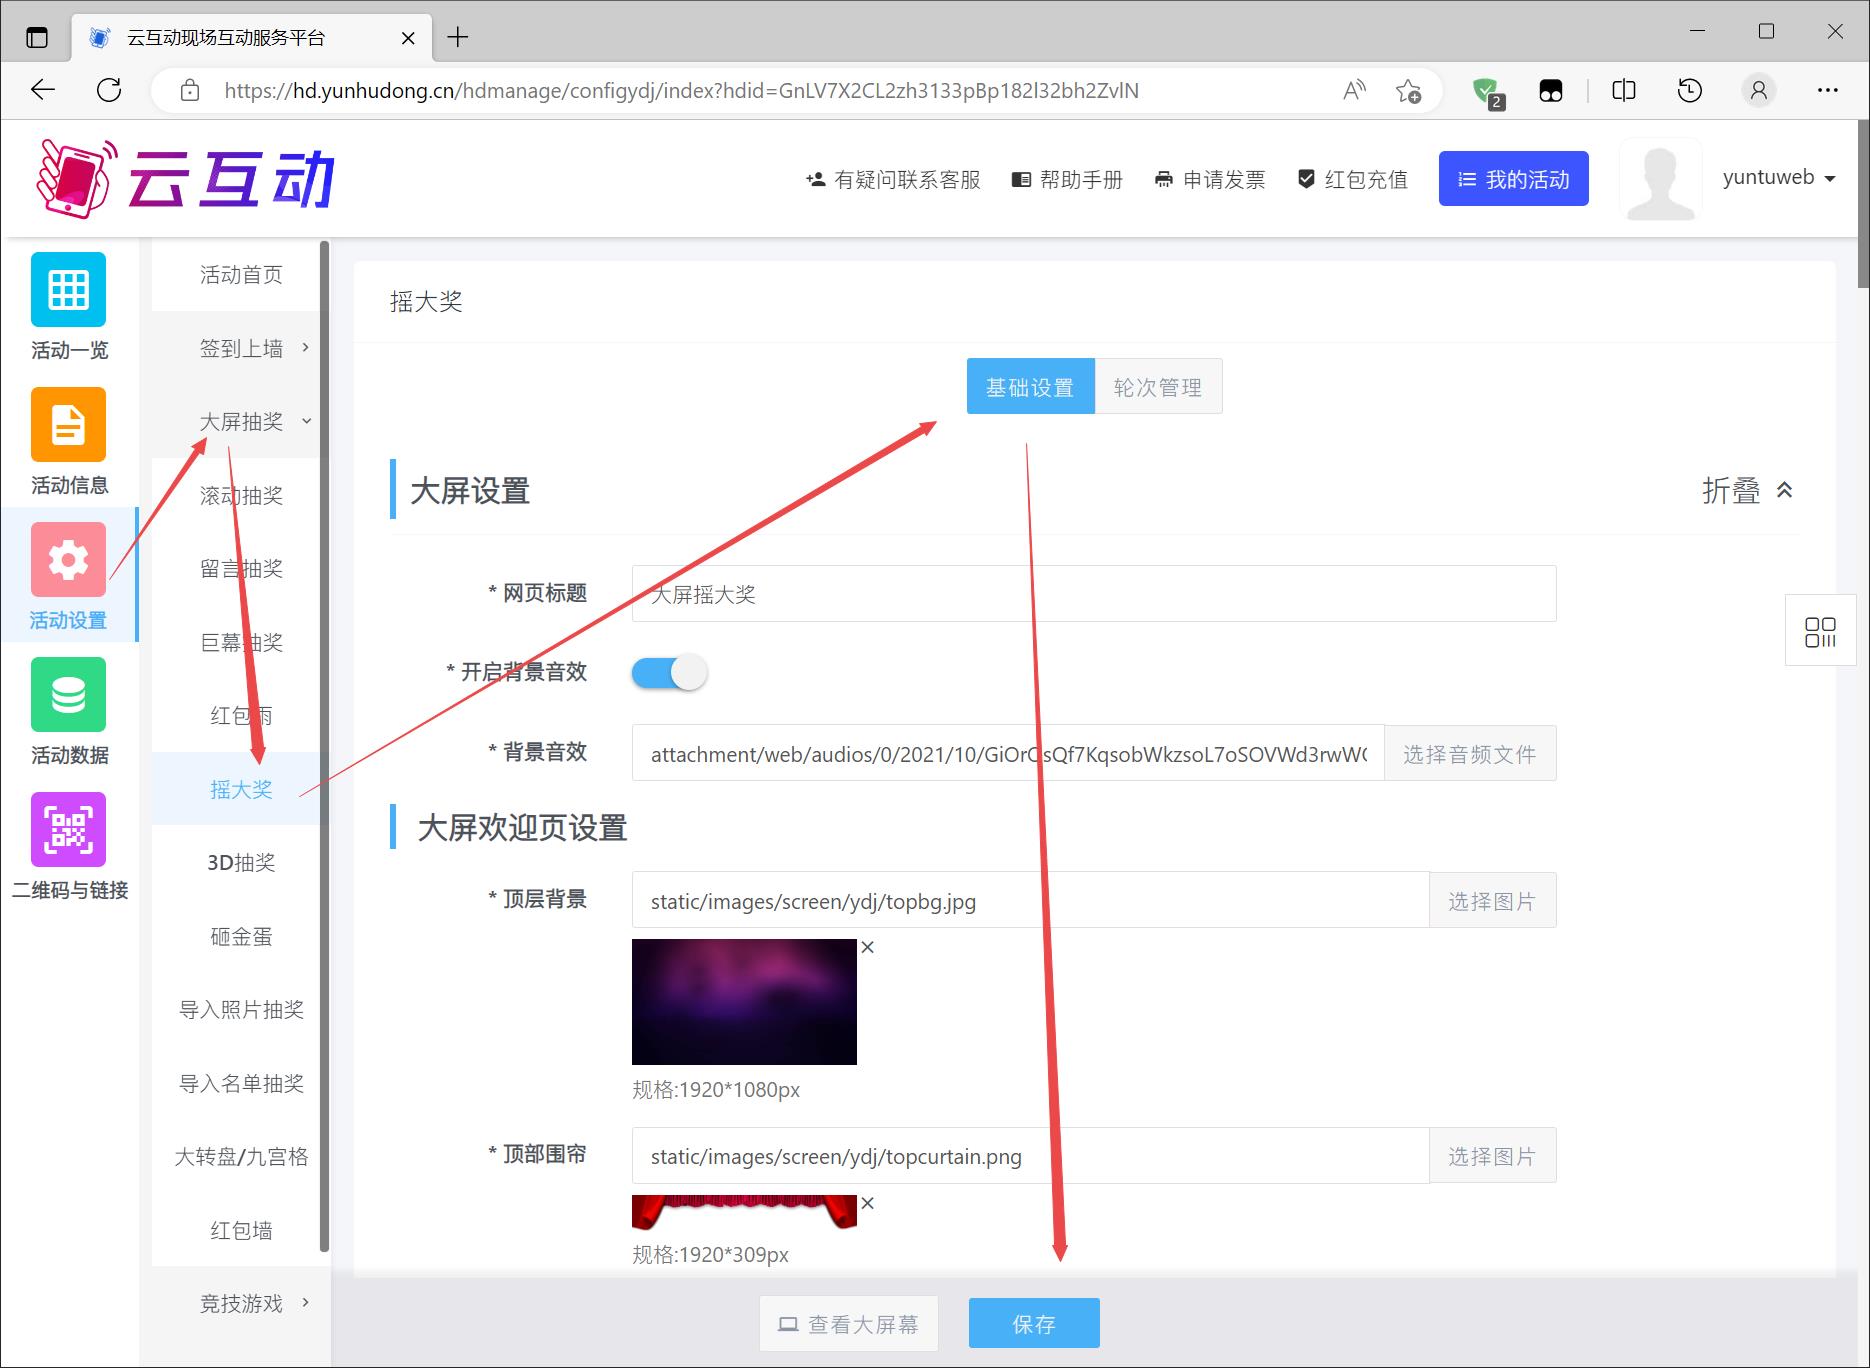Screen dimensions: 1870x1368
Task: Refresh the browser page
Action: coord(109,91)
